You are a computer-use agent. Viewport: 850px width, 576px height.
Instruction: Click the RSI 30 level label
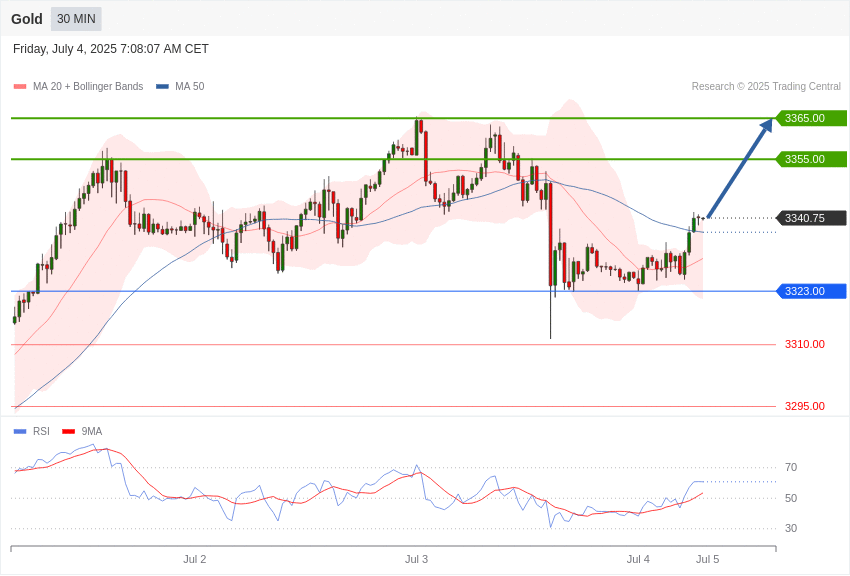[x=791, y=528]
